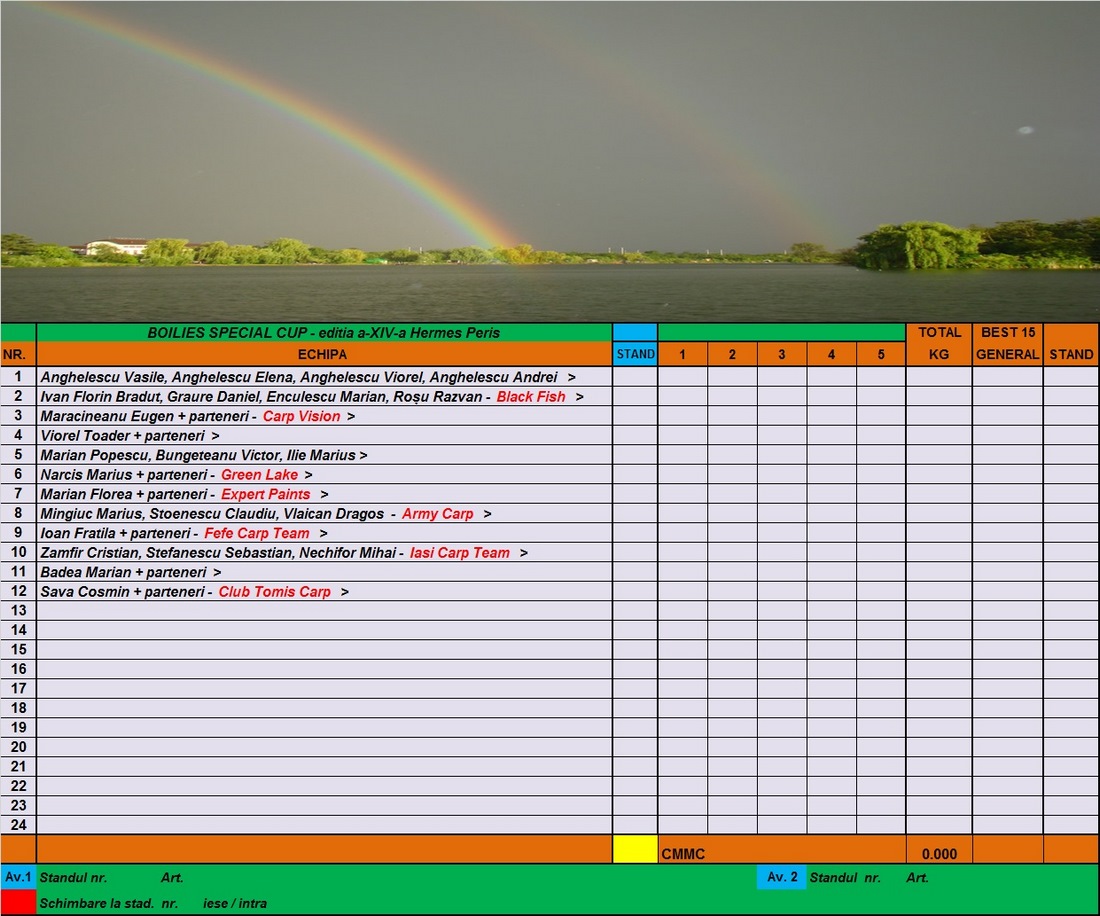1100x916 pixels.
Task: Click the rainbow lake photo
Action: [550, 160]
